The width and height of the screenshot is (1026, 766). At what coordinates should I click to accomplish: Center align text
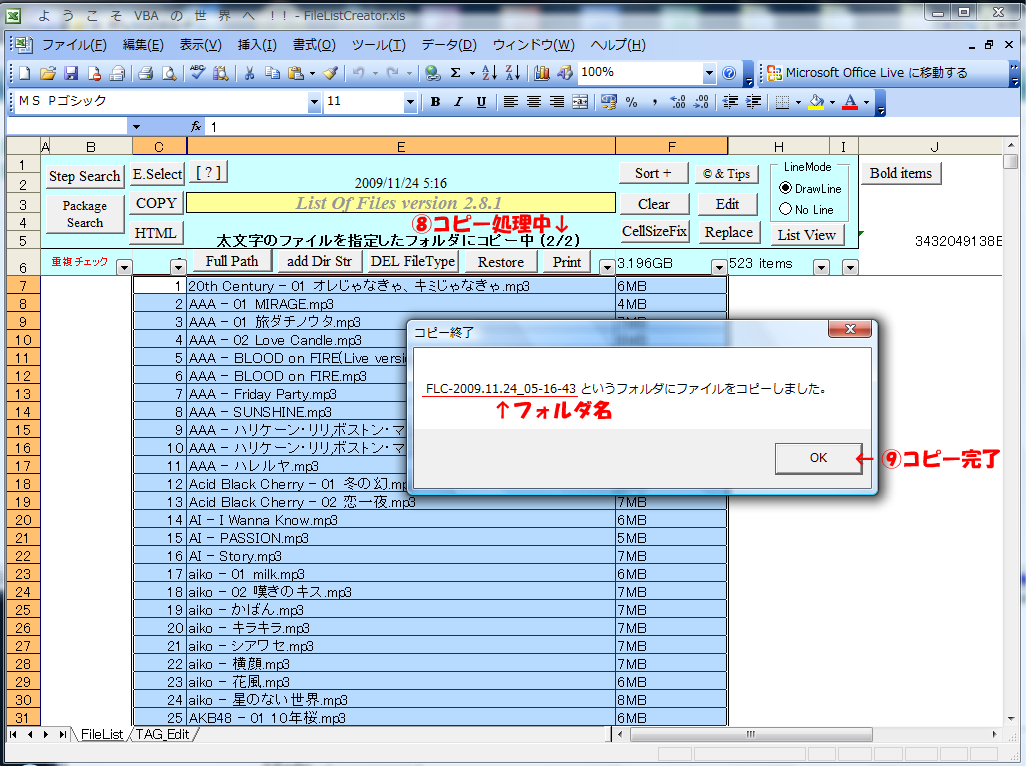coord(533,101)
